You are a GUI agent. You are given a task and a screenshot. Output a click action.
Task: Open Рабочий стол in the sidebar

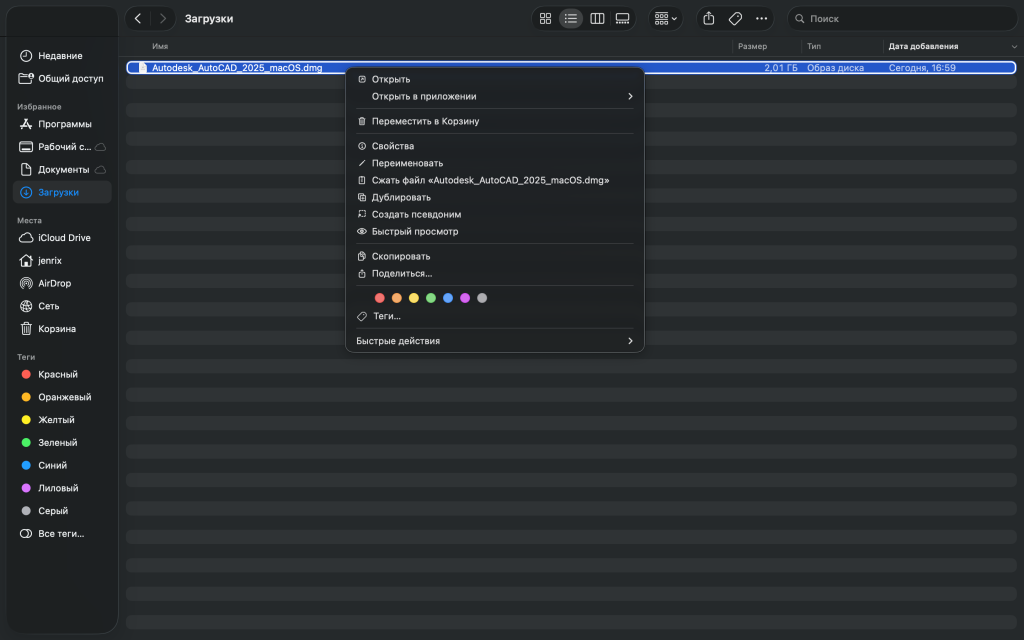(62, 147)
